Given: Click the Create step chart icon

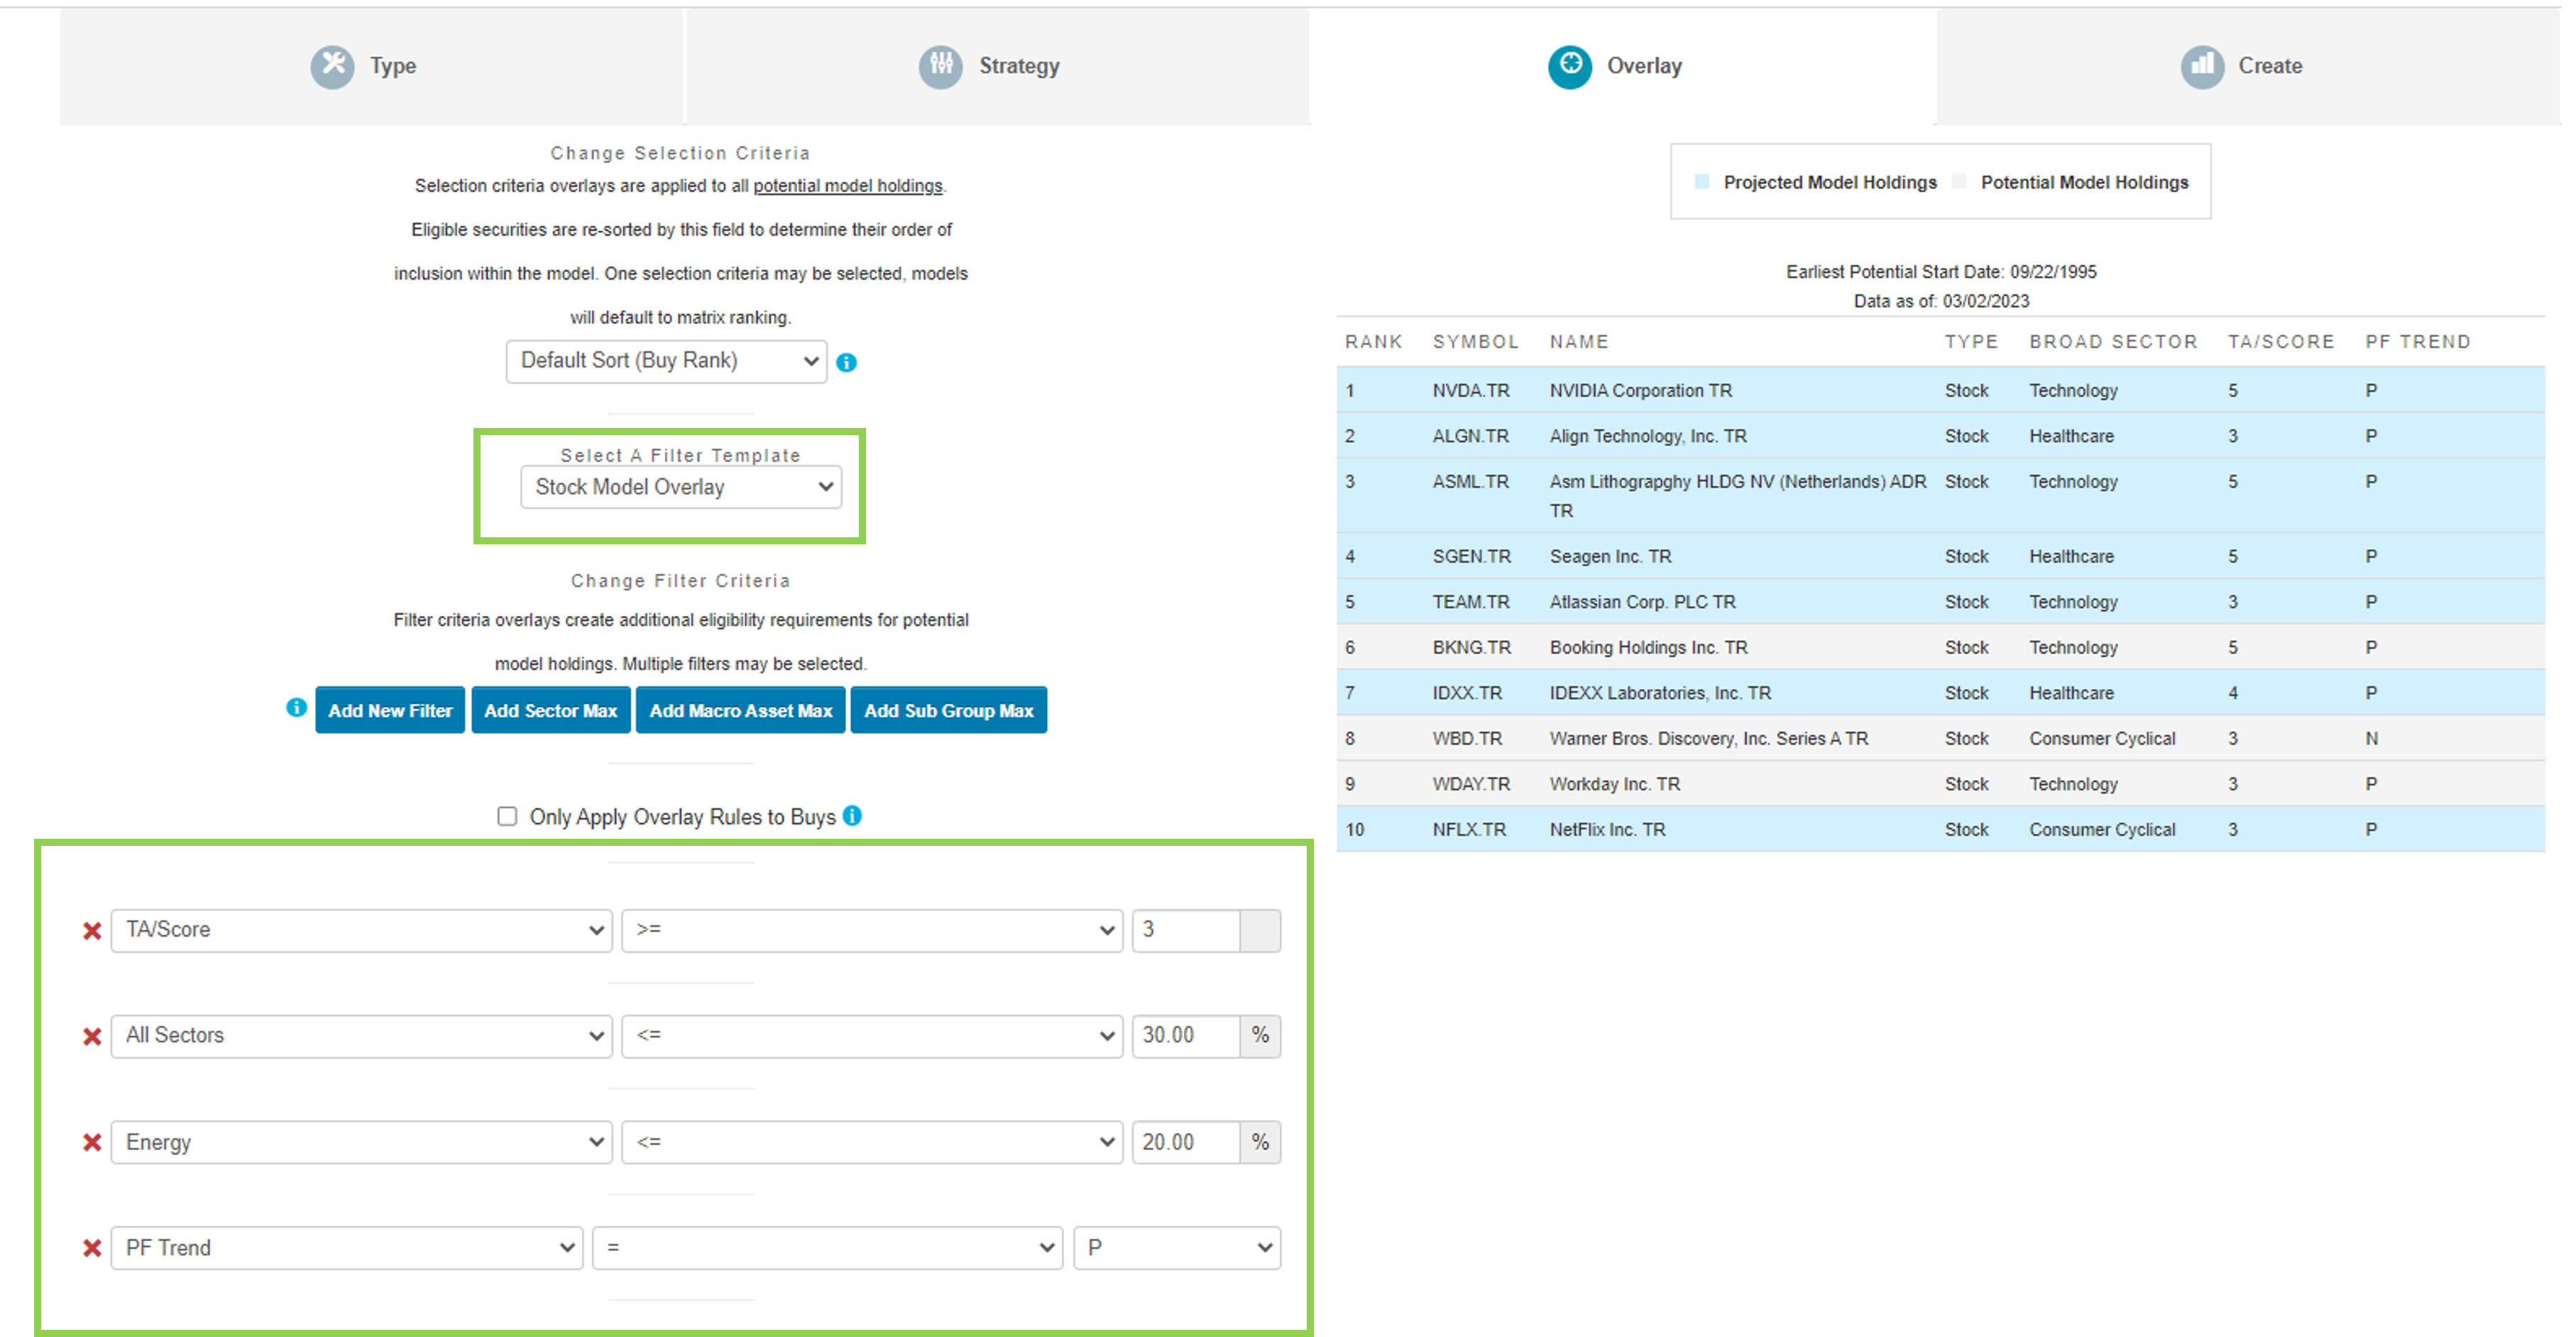Looking at the screenshot, I should [2202, 66].
